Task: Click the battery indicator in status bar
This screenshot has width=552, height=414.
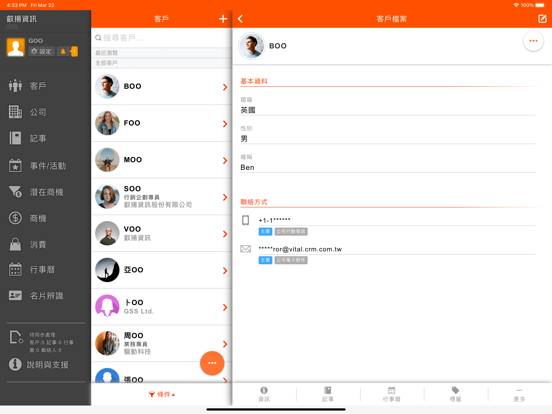Action: (540, 5)
